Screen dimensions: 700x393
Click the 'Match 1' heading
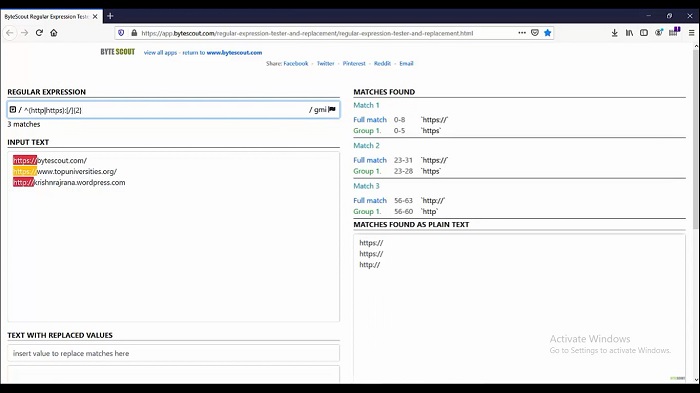coord(367,105)
